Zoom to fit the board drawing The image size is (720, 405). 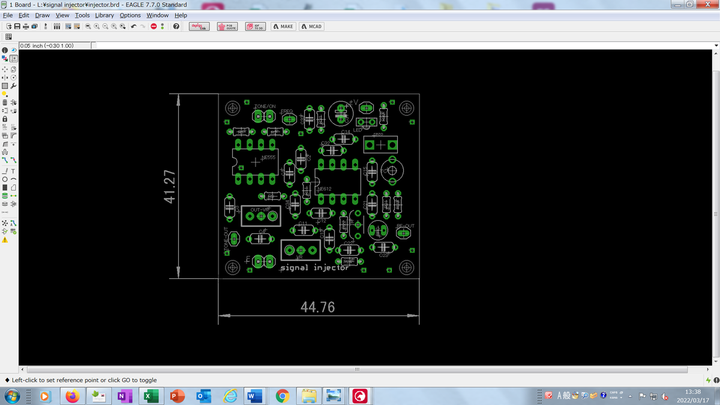point(88,27)
